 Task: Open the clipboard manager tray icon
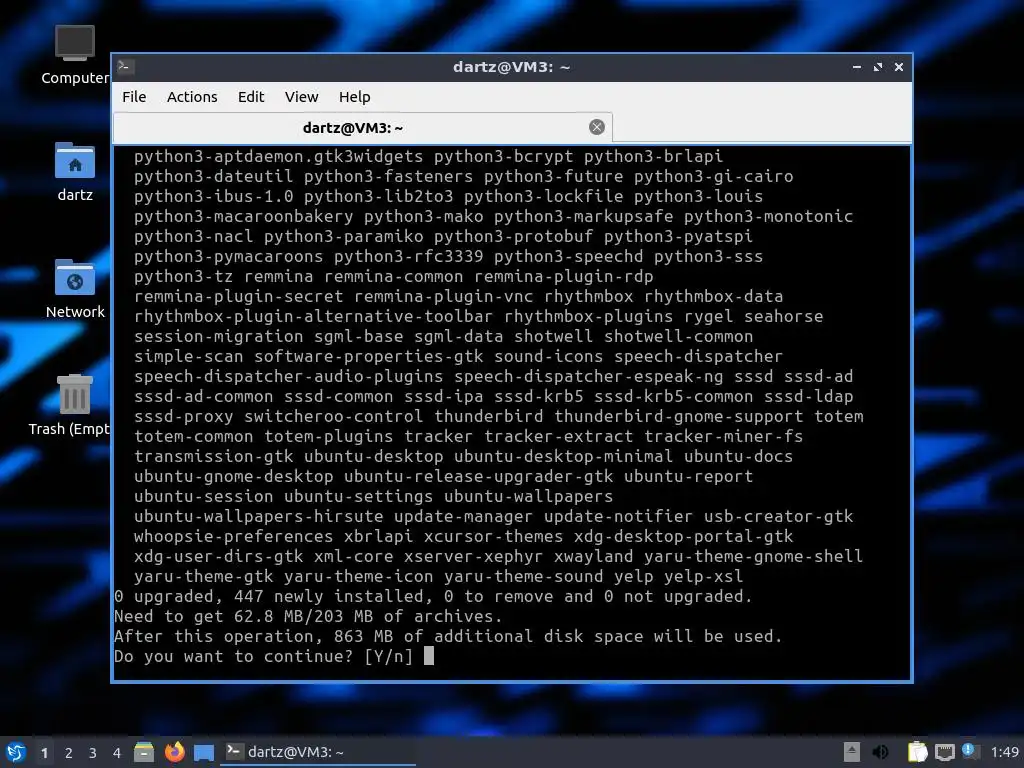tap(918, 752)
